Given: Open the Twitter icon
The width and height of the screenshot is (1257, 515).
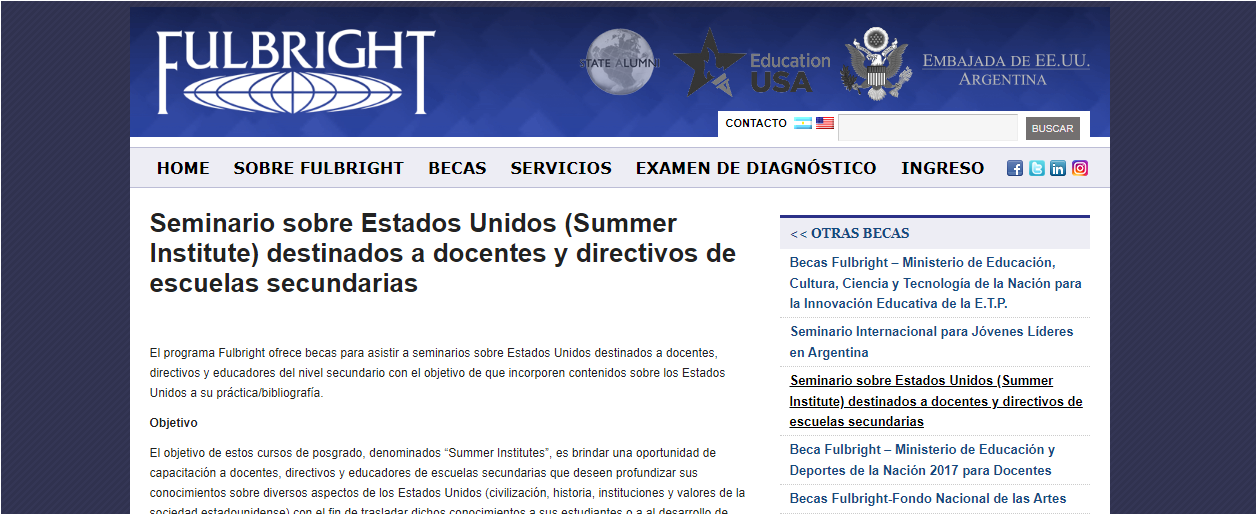Looking at the screenshot, I should coord(1037,168).
